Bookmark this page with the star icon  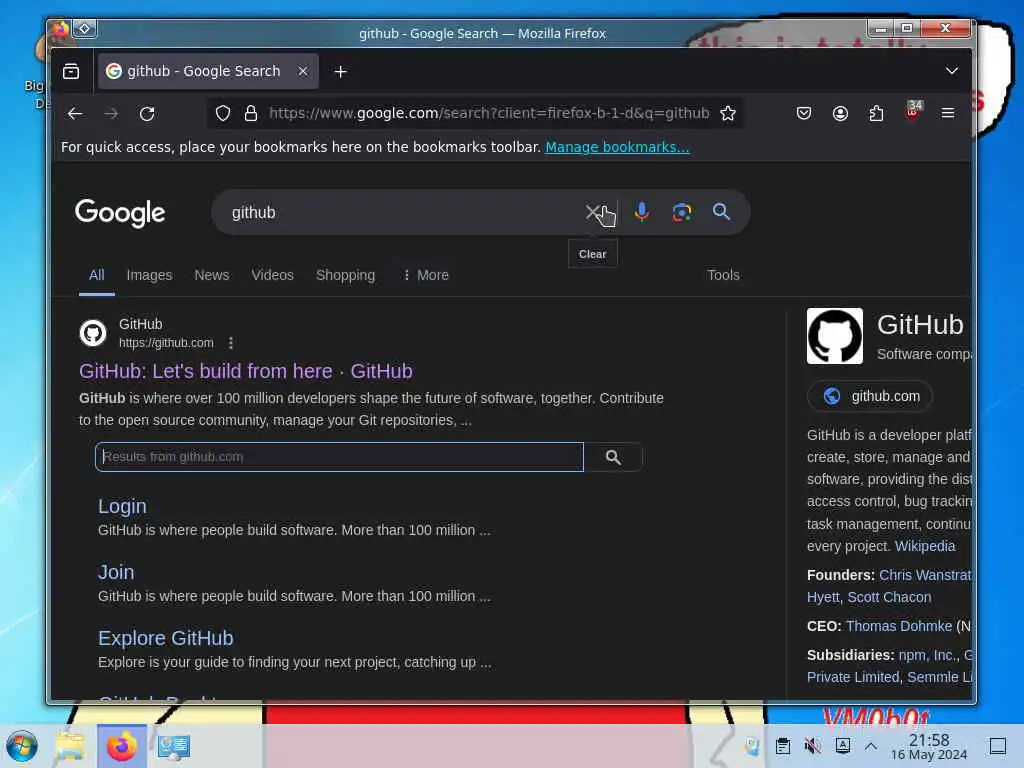point(728,114)
